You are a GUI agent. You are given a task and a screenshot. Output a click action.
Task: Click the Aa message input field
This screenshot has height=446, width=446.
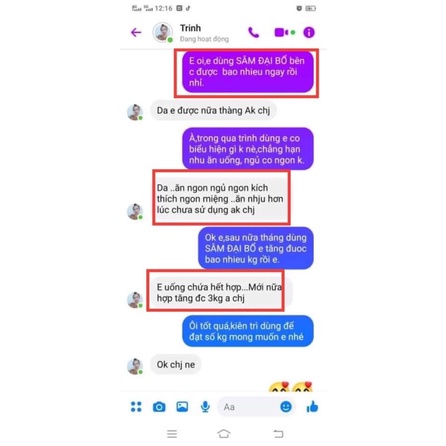(256, 407)
